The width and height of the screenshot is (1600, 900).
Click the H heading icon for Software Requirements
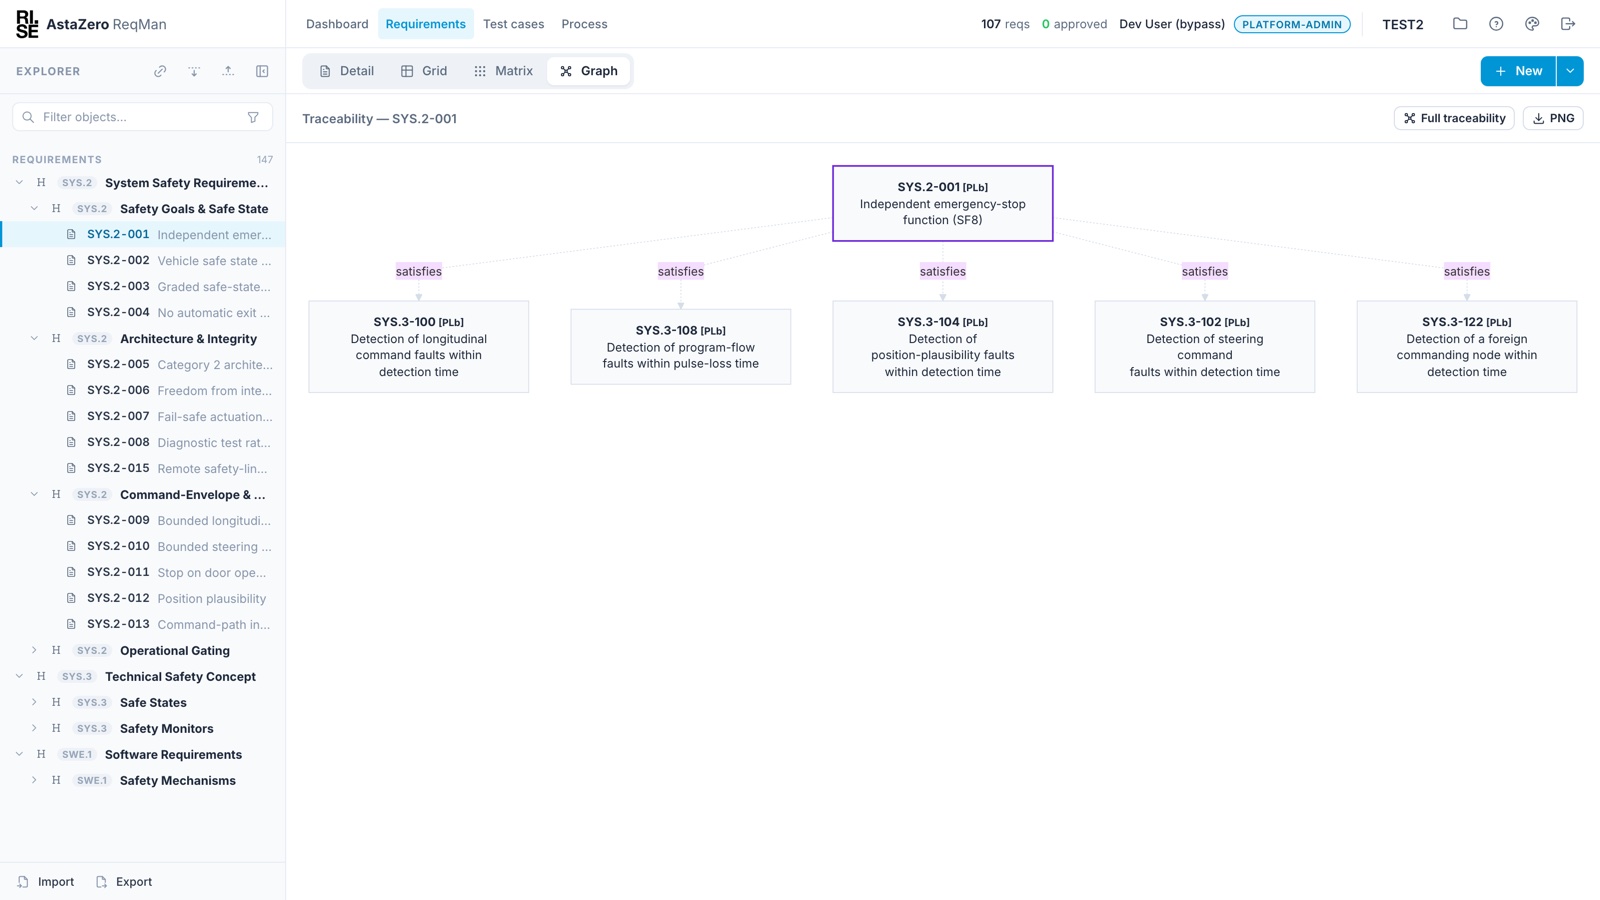point(41,754)
